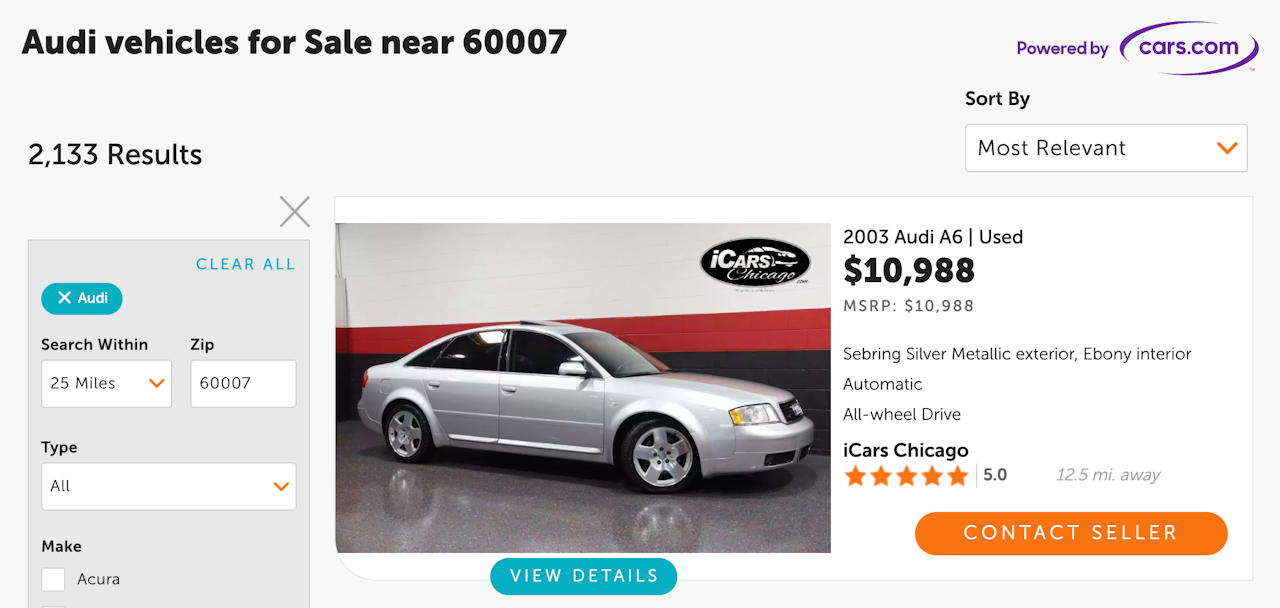Click the VIEW DETAILS button

(584, 576)
